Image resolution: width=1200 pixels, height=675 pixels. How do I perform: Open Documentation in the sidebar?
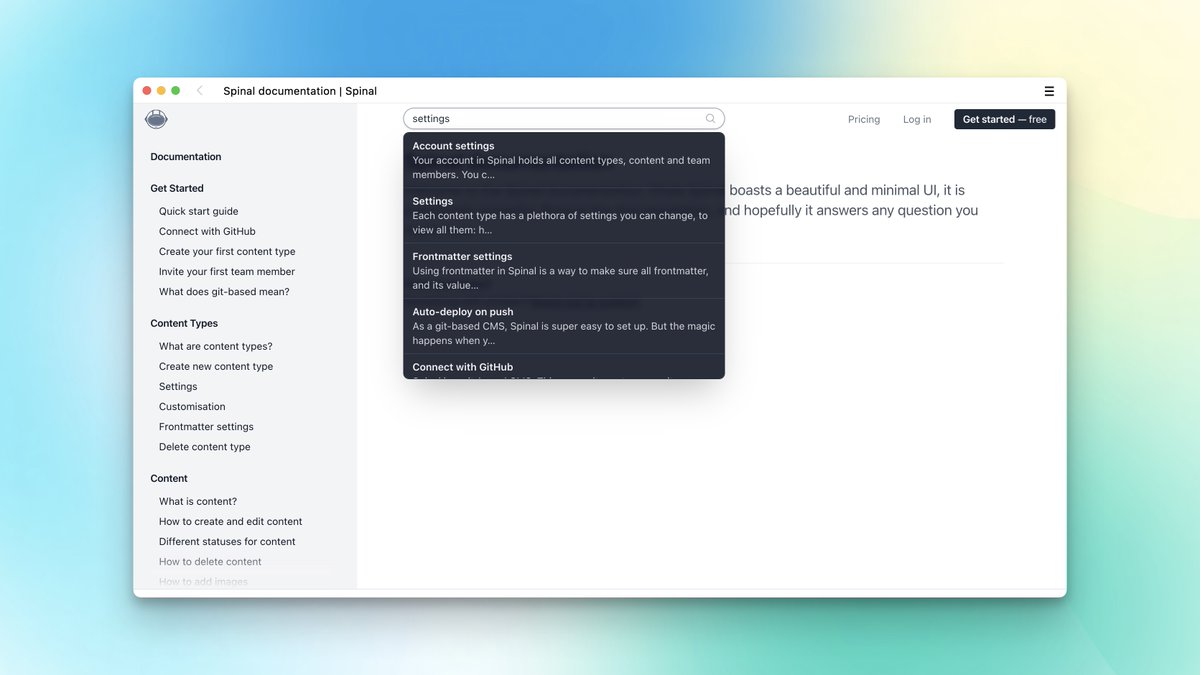(186, 157)
